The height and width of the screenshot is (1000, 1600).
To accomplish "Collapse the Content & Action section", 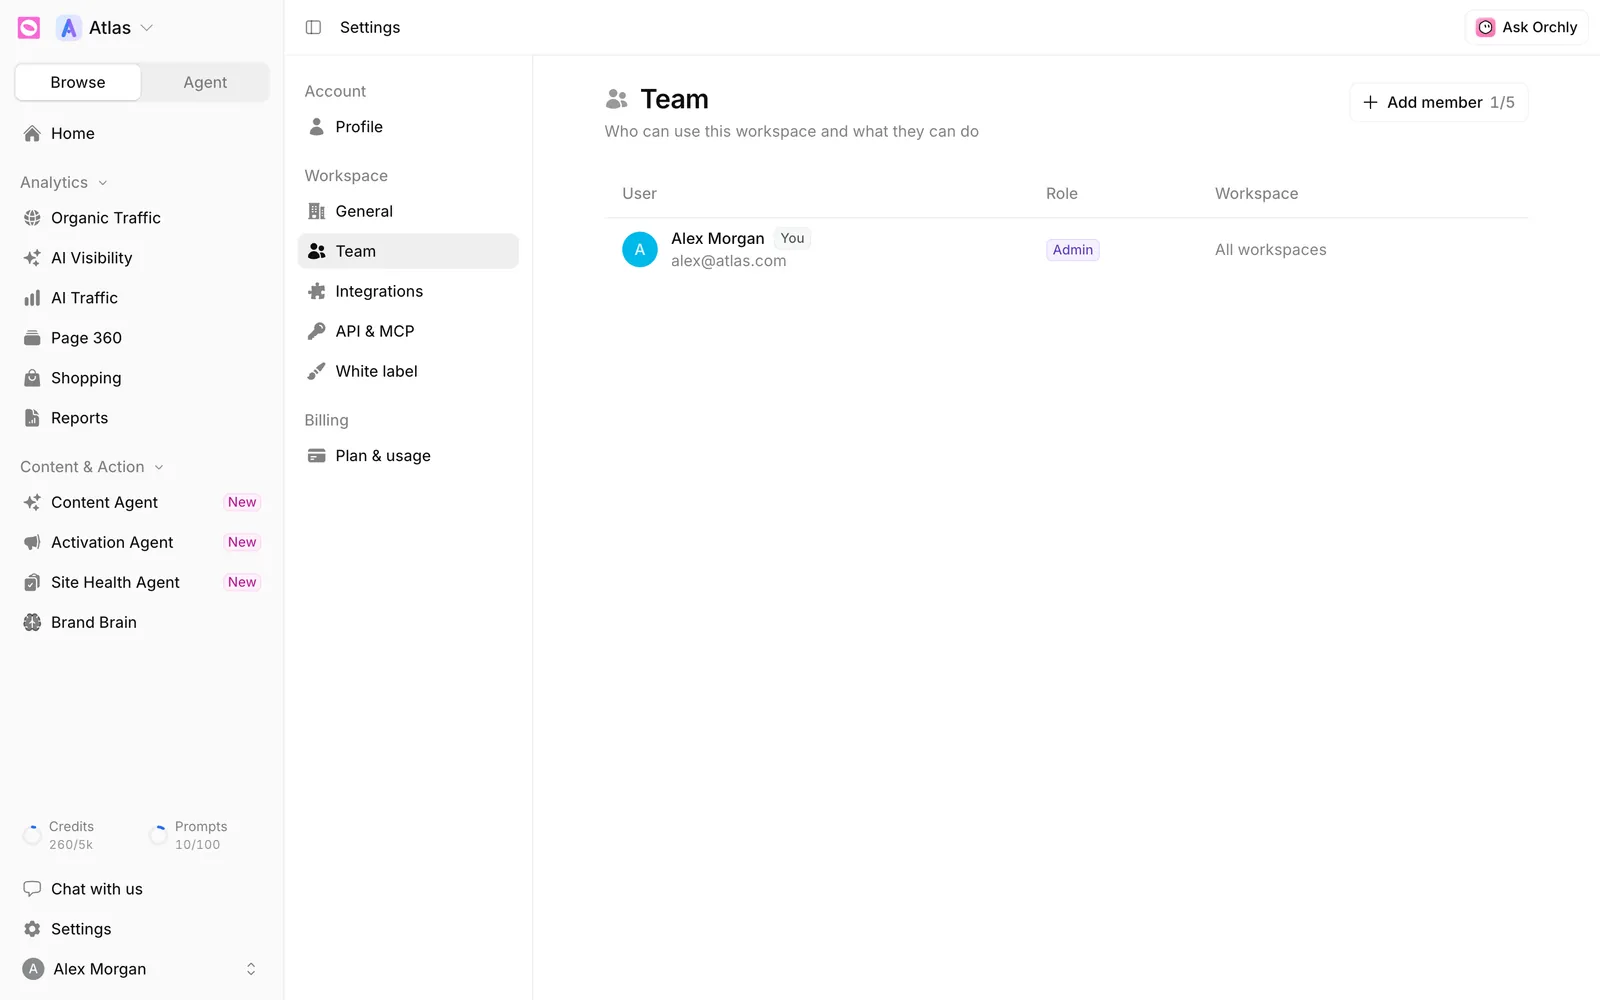I will point(92,467).
